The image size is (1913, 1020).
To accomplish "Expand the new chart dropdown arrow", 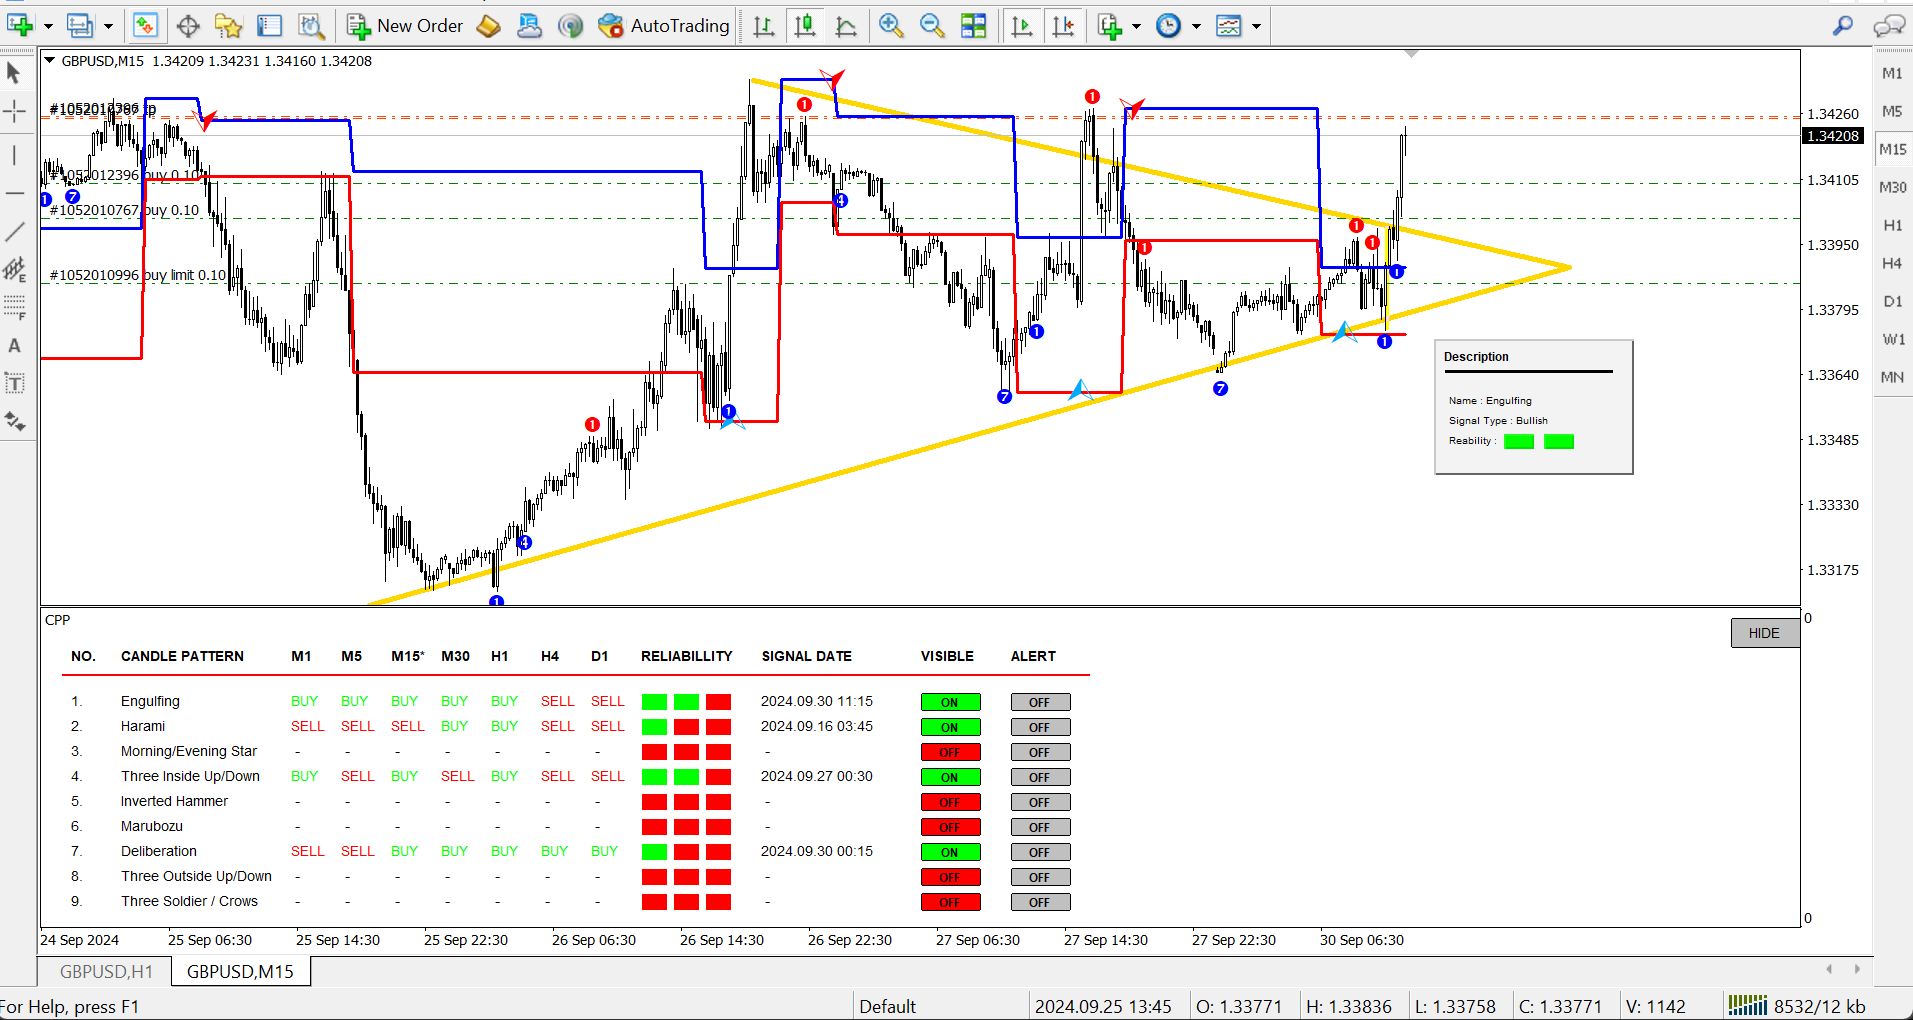I will pyautogui.click(x=48, y=26).
